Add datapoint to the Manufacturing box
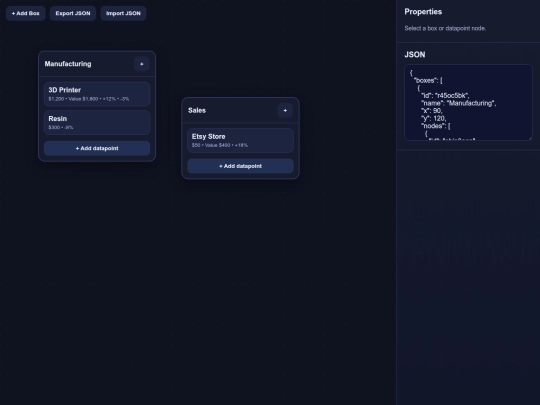 97,148
